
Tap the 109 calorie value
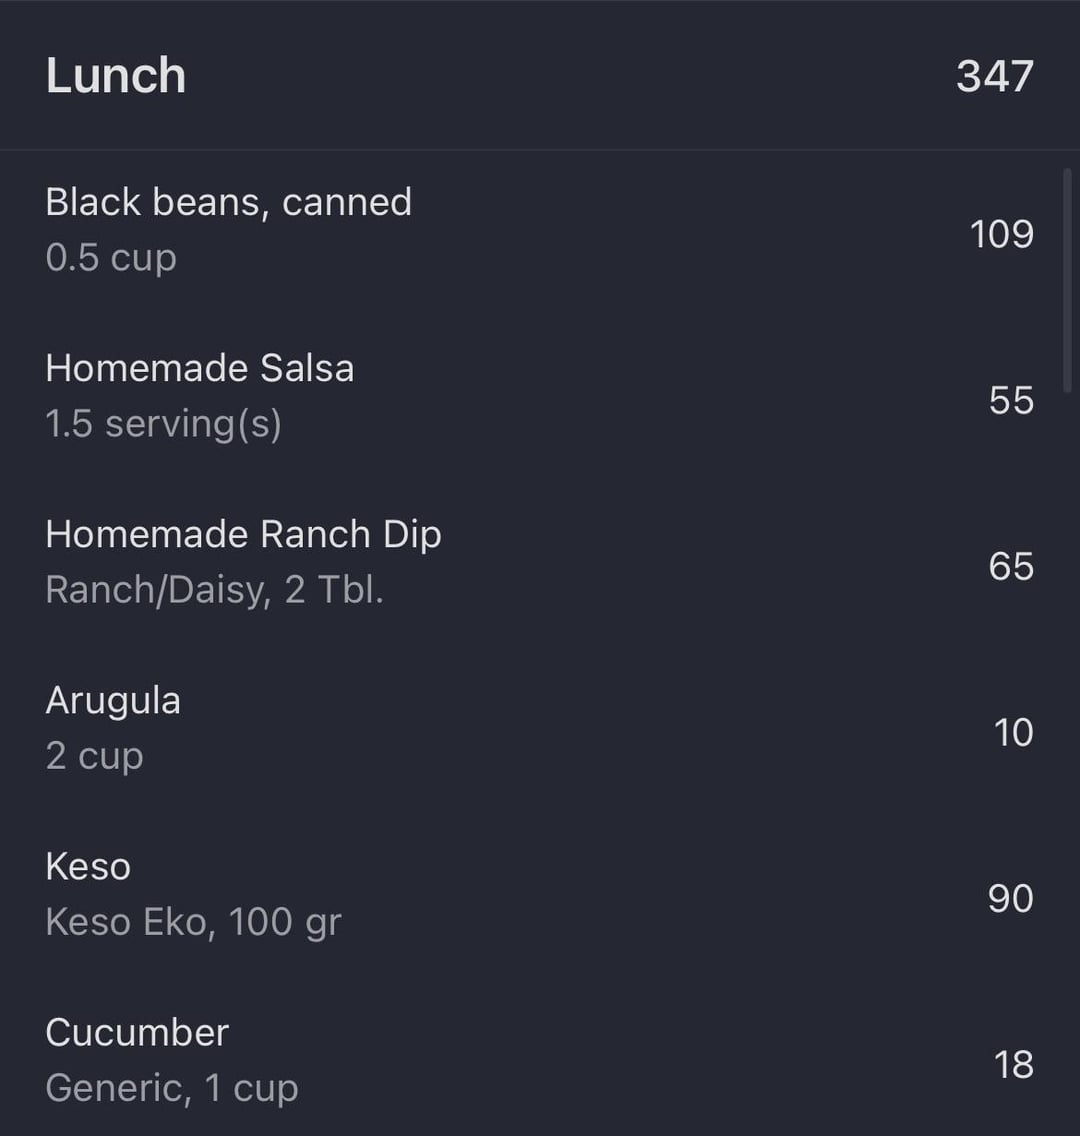click(x=1002, y=234)
